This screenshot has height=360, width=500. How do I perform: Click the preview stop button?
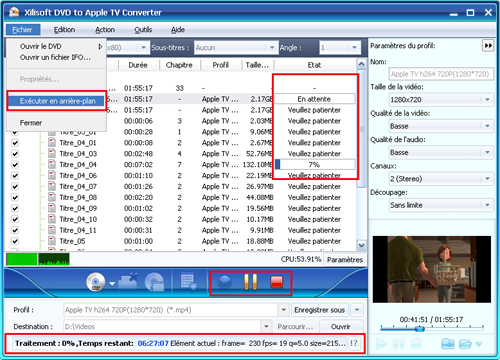pos(416,344)
